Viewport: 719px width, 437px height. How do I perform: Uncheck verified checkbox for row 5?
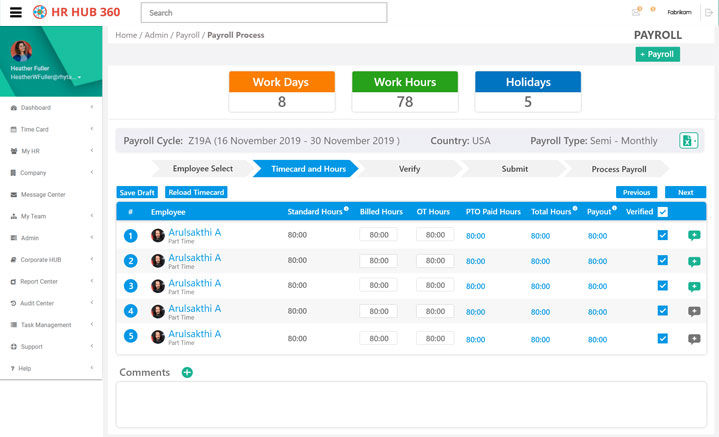click(663, 338)
